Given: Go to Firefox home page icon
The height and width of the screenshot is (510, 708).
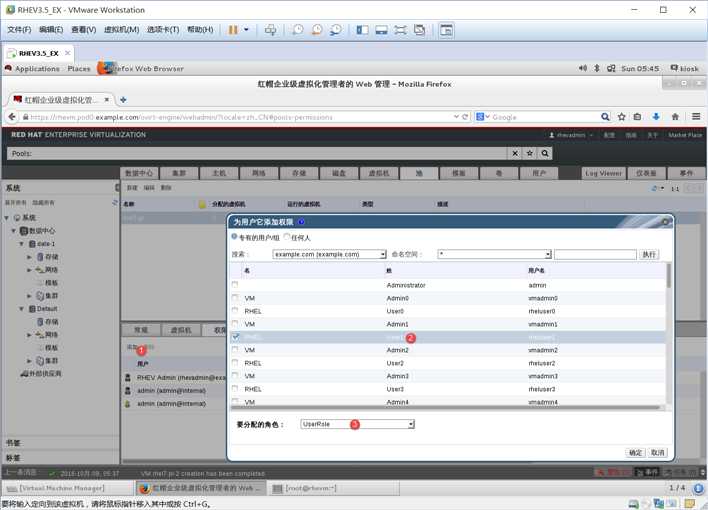Looking at the screenshot, I should [675, 117].
